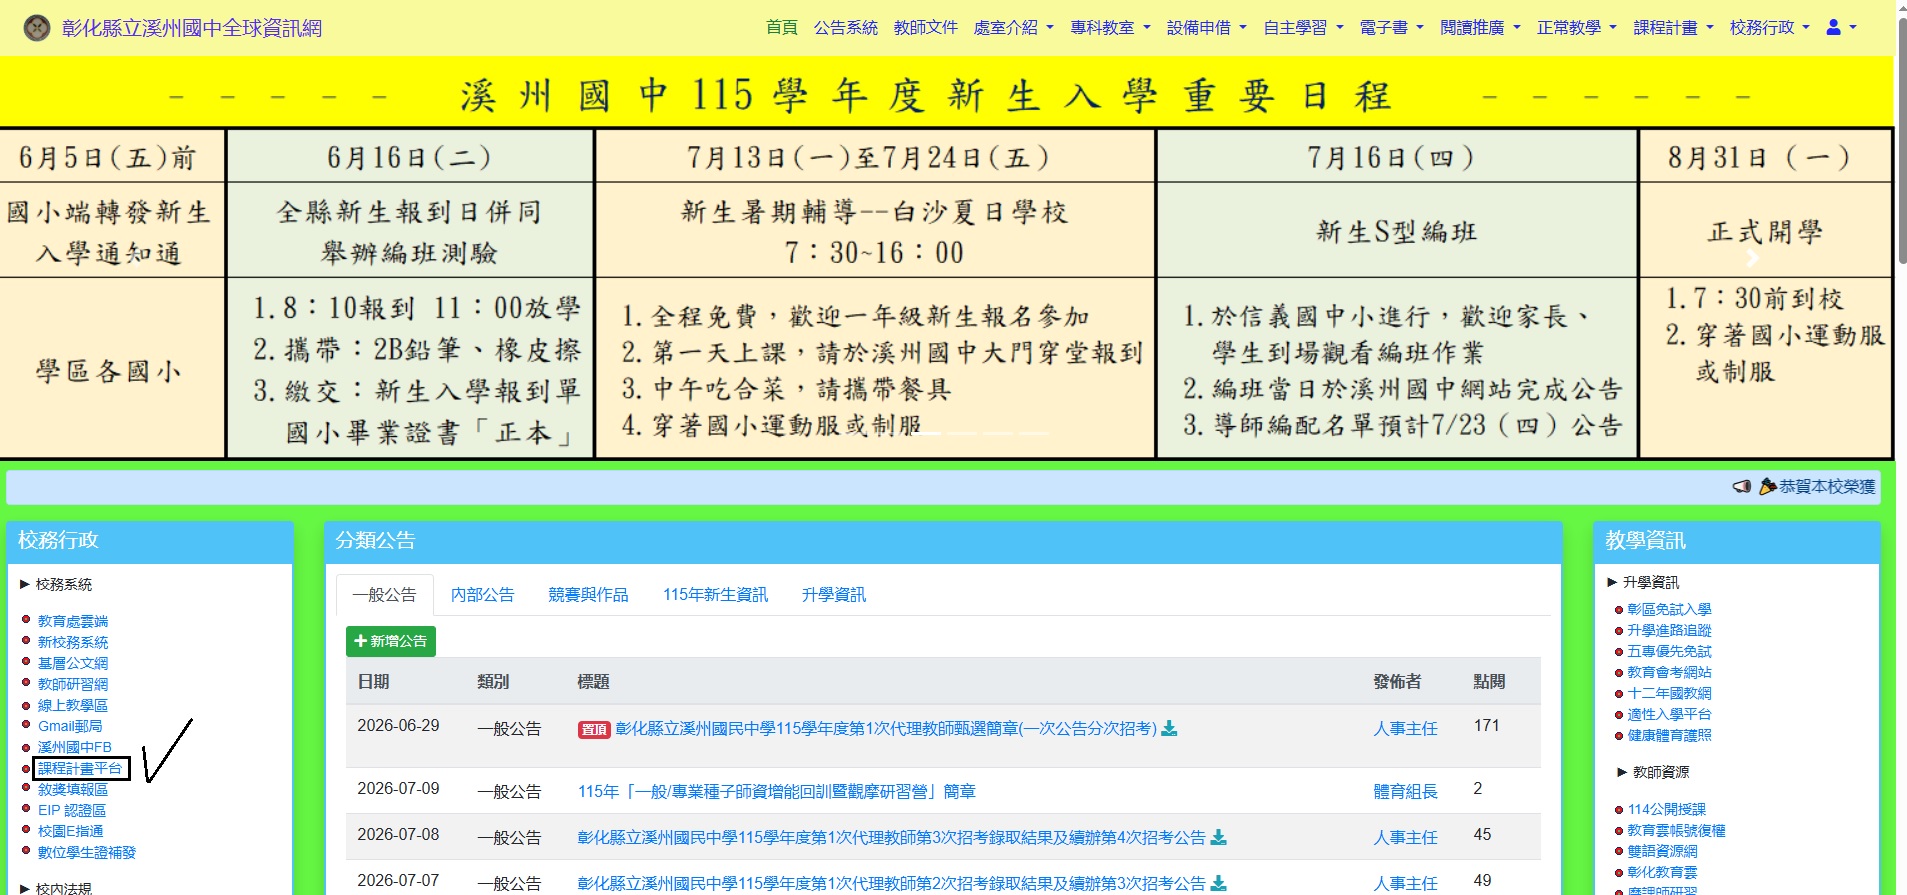Open 新校務系統 link
Screen dimensions: 1907x895
coord(73,643)
